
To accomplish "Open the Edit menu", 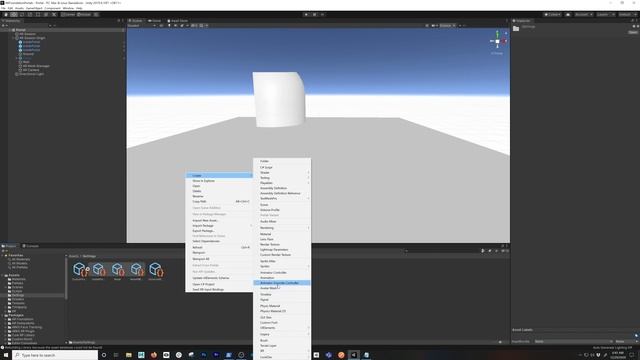I will pos(10,8).
